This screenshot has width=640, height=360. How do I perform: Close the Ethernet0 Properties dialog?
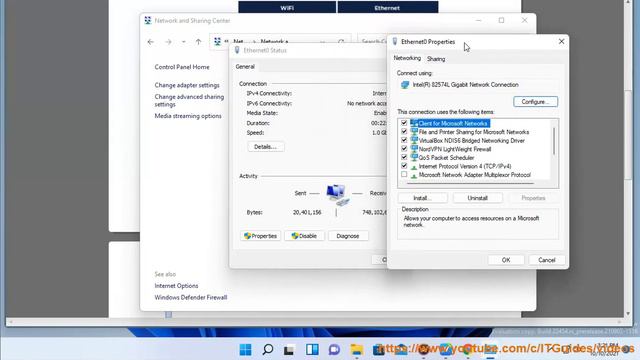[562, 42]
